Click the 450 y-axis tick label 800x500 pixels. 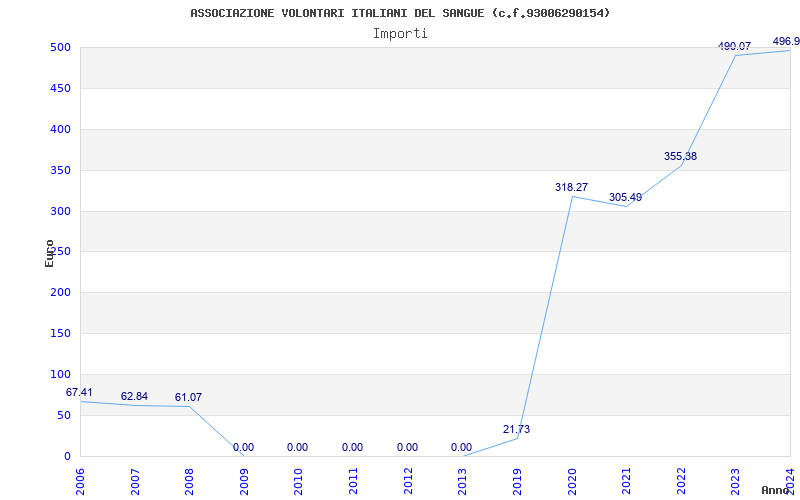point(60,88)
